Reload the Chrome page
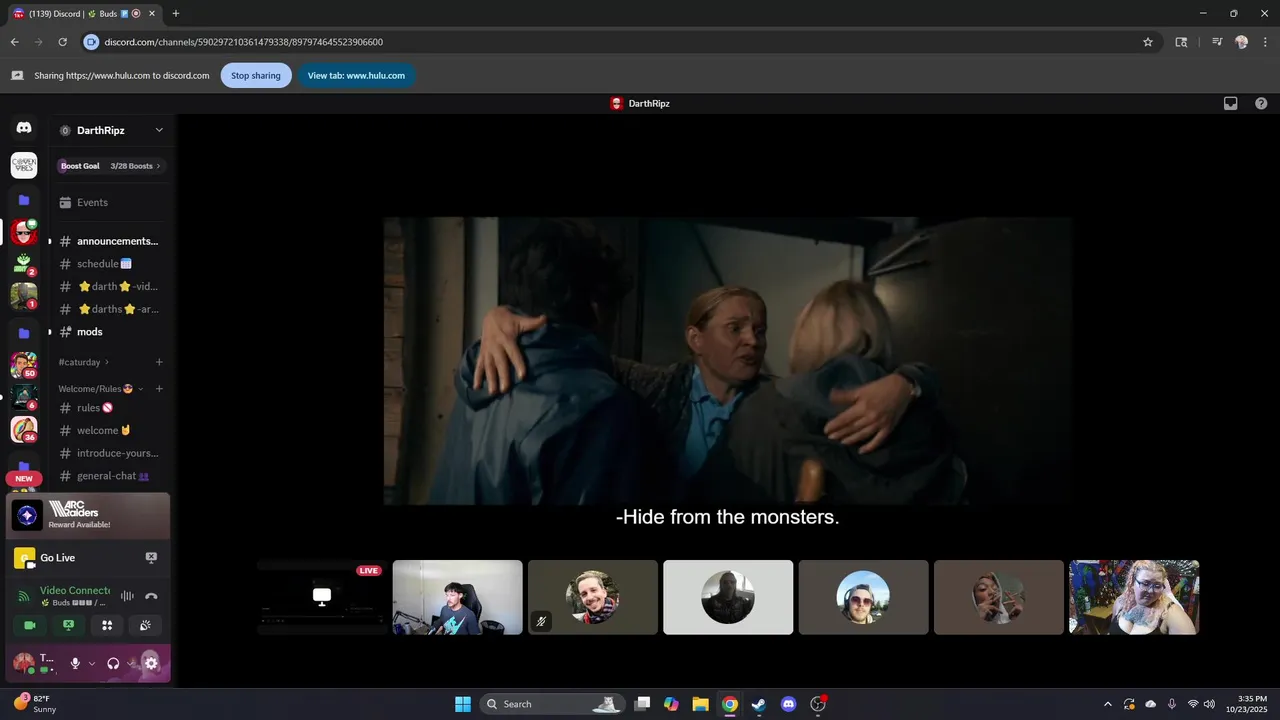This screenshot has width=1280, height=720. pos(62,42)
